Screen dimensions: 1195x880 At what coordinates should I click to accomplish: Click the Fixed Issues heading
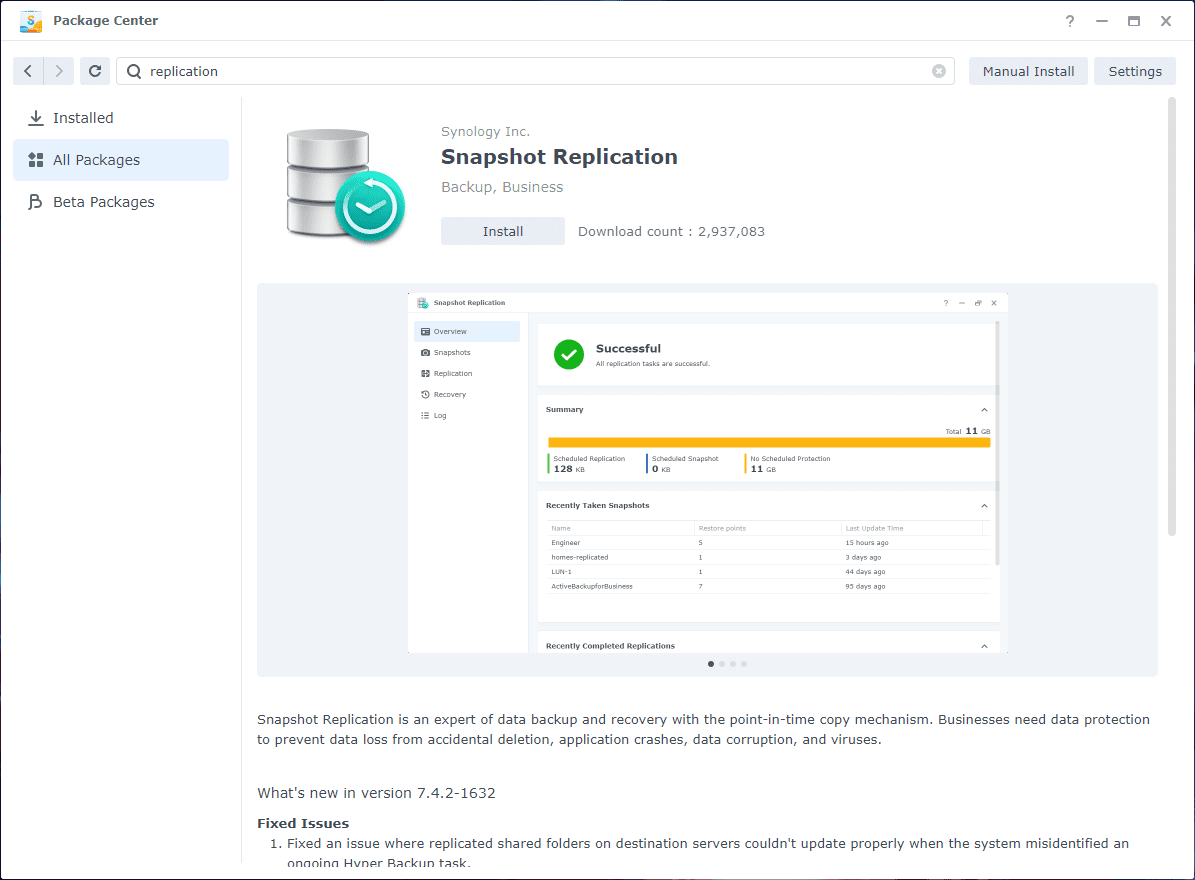[303, 824]
